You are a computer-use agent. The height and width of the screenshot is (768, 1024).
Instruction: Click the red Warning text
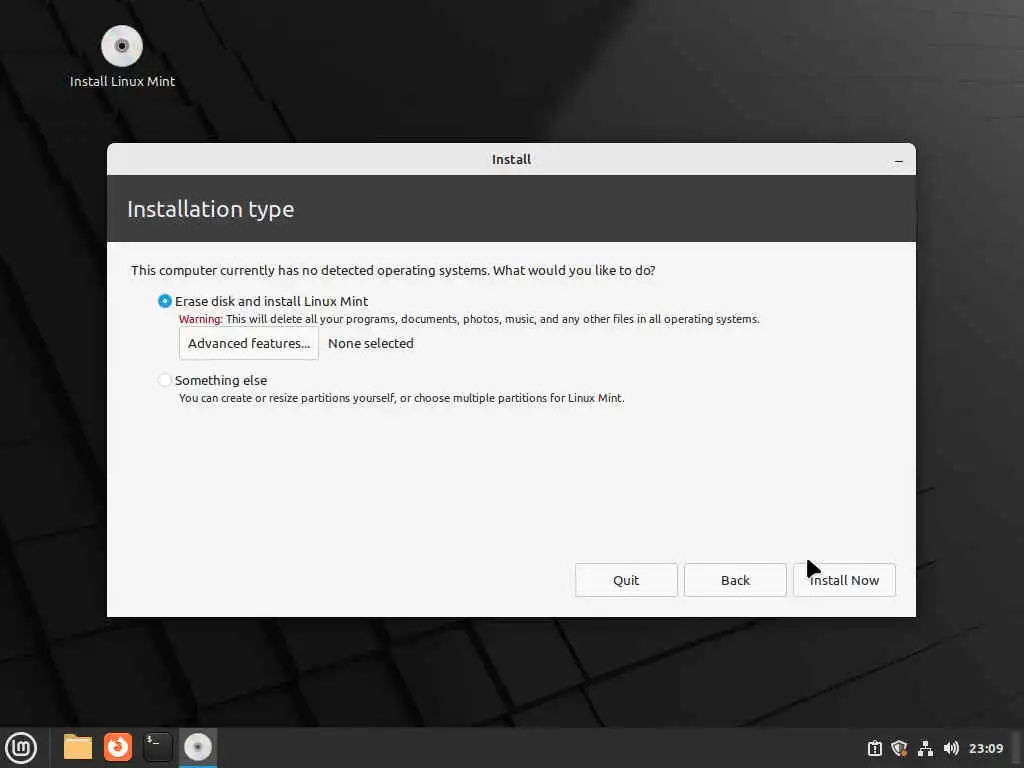click(x=200, y=319)
